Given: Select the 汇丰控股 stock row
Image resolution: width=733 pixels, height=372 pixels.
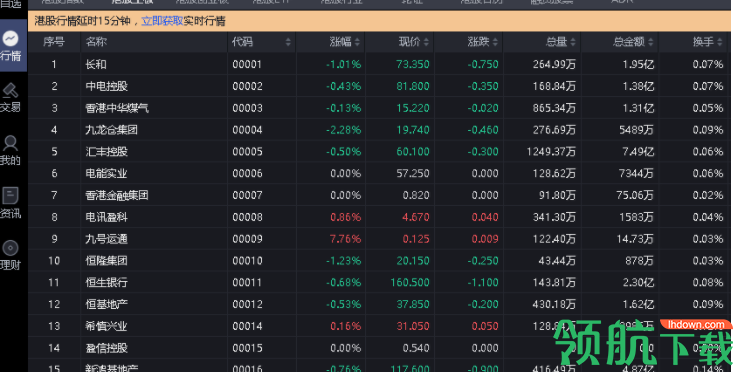Looking at the screenshot, I should (379, 151).
